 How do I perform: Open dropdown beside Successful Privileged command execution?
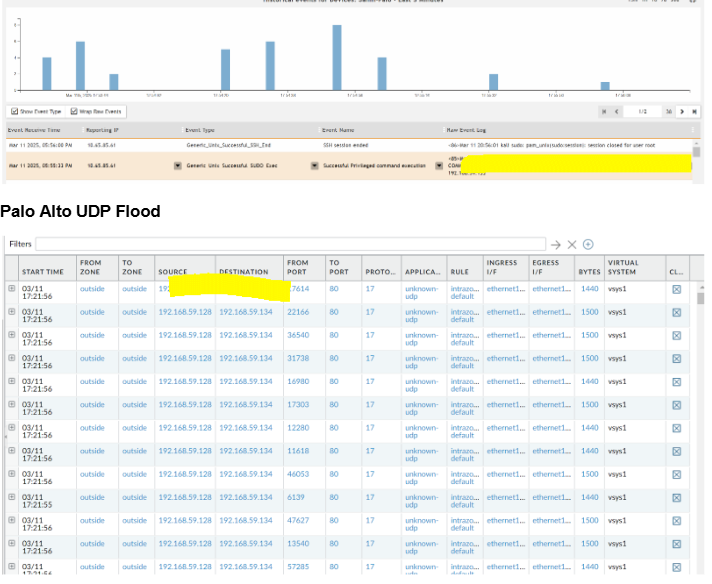tap(314, 164)
